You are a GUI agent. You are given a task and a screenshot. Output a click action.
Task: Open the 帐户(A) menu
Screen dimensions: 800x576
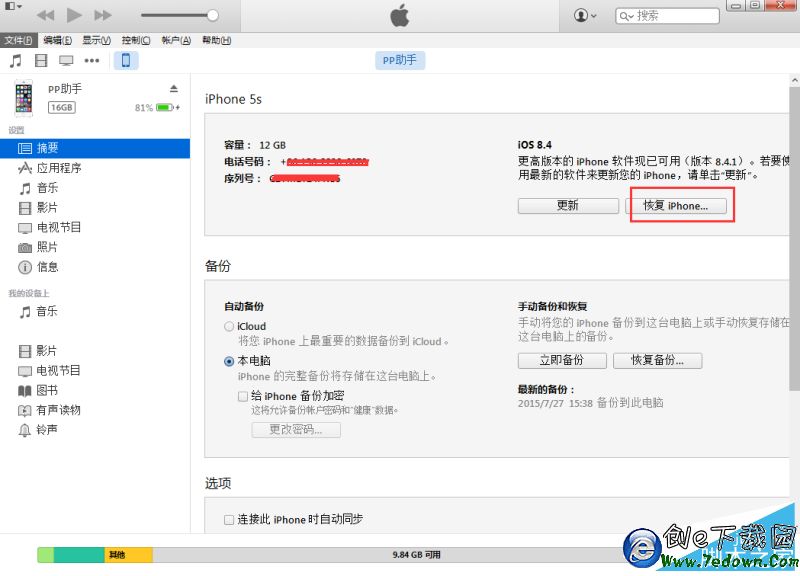[x=176, y=40]
